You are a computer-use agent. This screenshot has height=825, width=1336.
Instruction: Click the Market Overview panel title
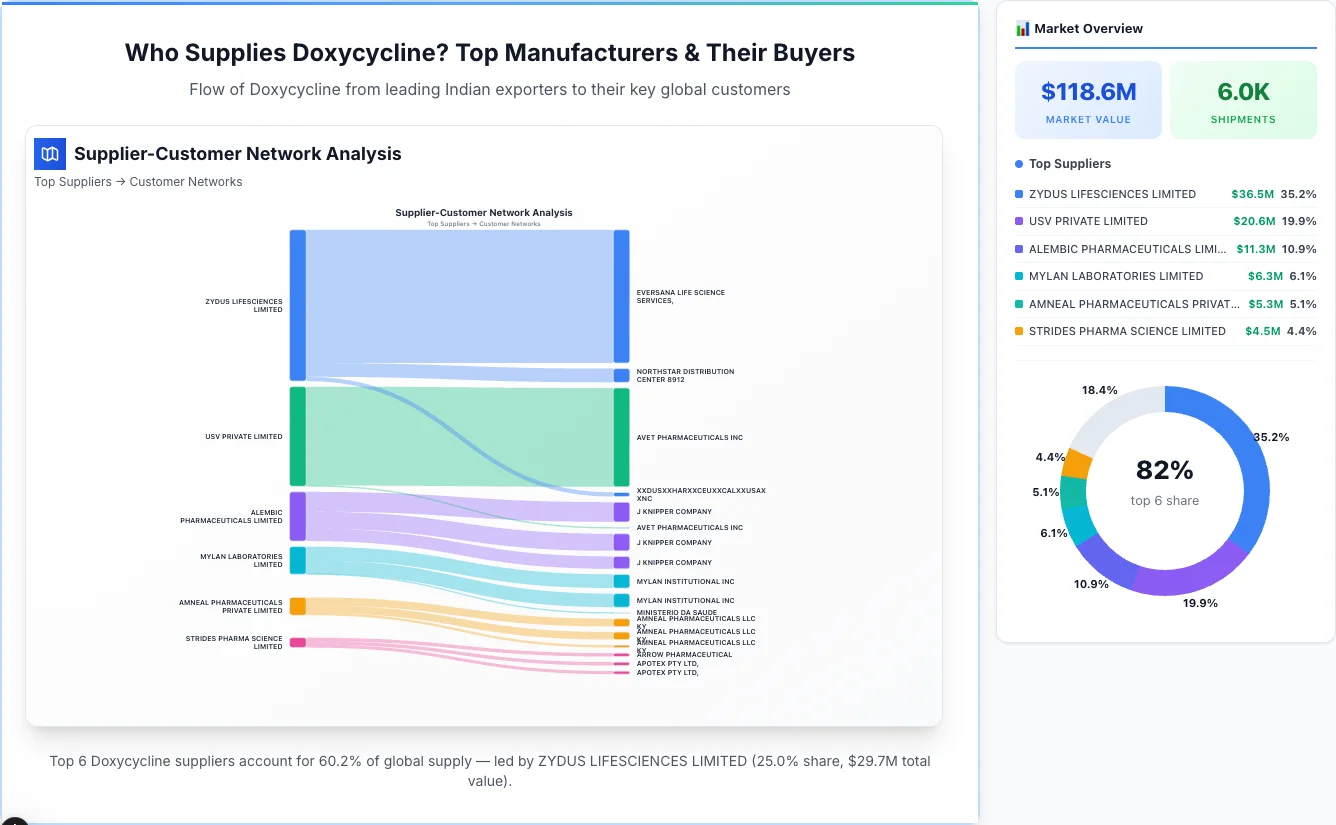tap(1089, 28)
